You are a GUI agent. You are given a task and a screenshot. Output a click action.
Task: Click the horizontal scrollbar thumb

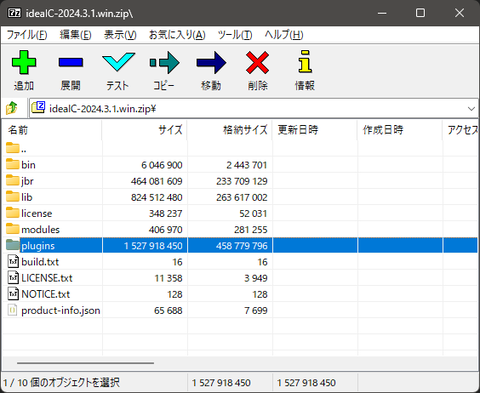tap(85, 363)
